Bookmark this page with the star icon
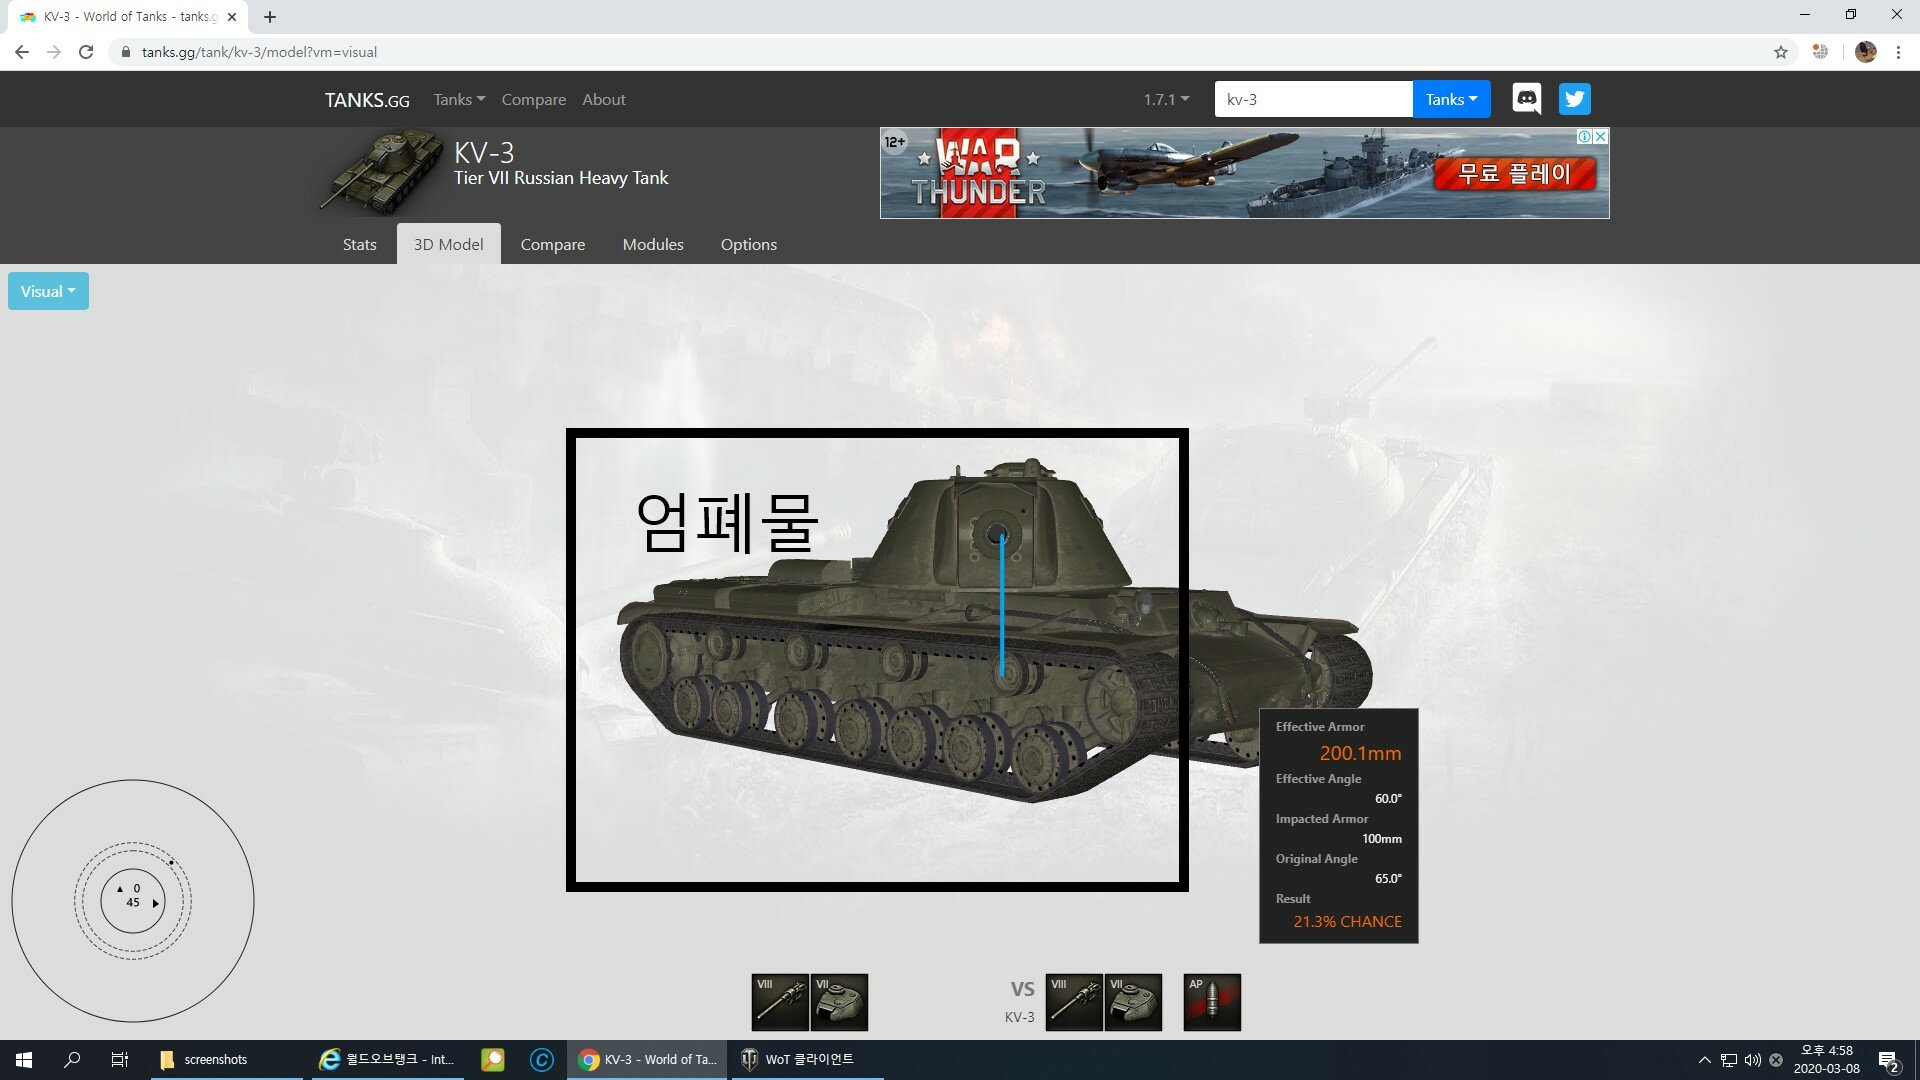 point(1781,52)
